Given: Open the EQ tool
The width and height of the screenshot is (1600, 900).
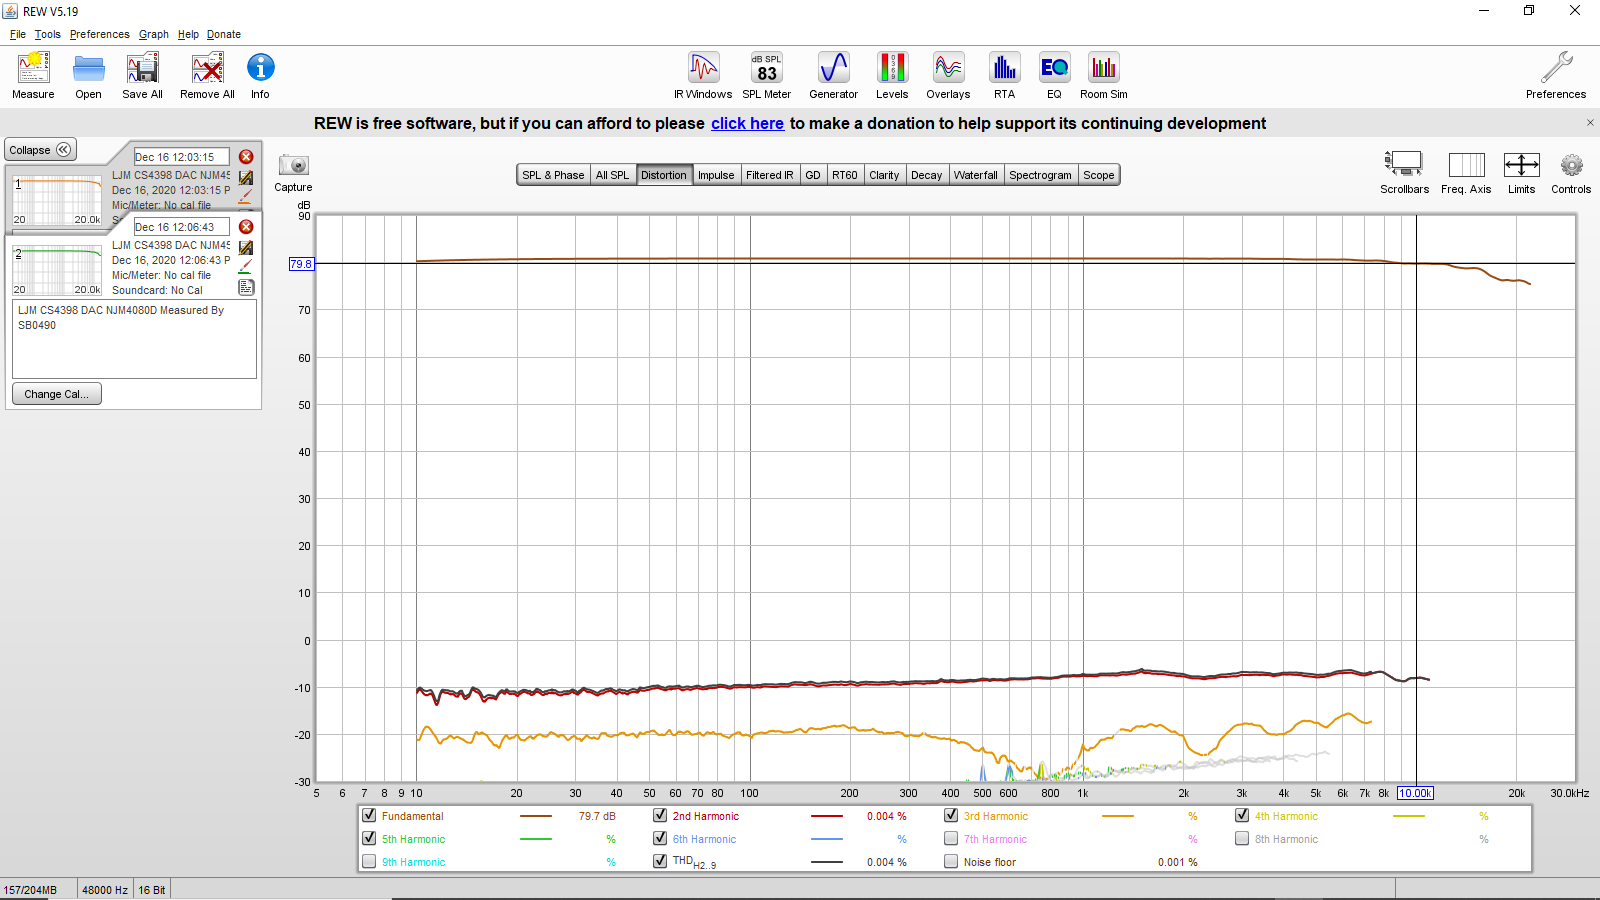Looking at the screenshot, I should pos(1054,76).
